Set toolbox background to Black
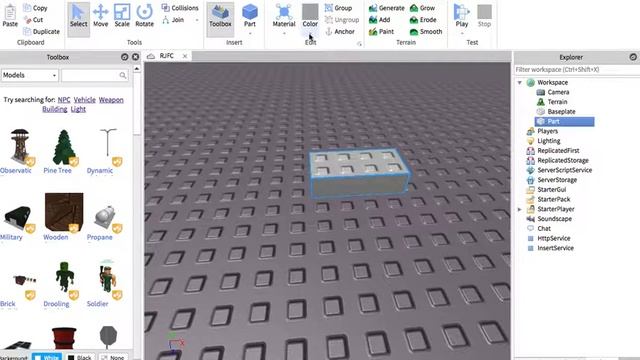The height and width of the screenshot is (360, 640). pyautogui.click(x=80, y=357)
